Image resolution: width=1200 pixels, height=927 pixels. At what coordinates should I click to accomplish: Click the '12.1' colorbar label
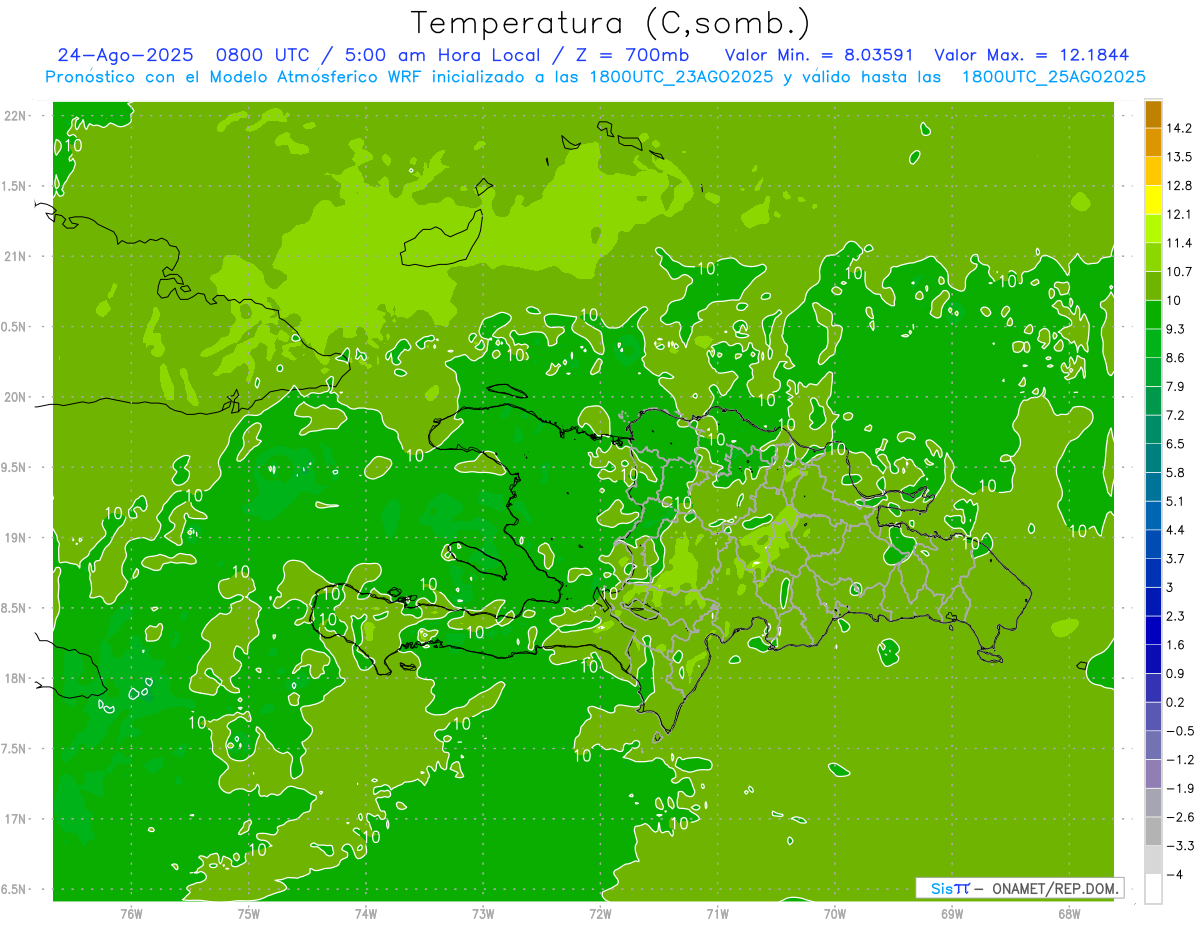(1179, 214)
